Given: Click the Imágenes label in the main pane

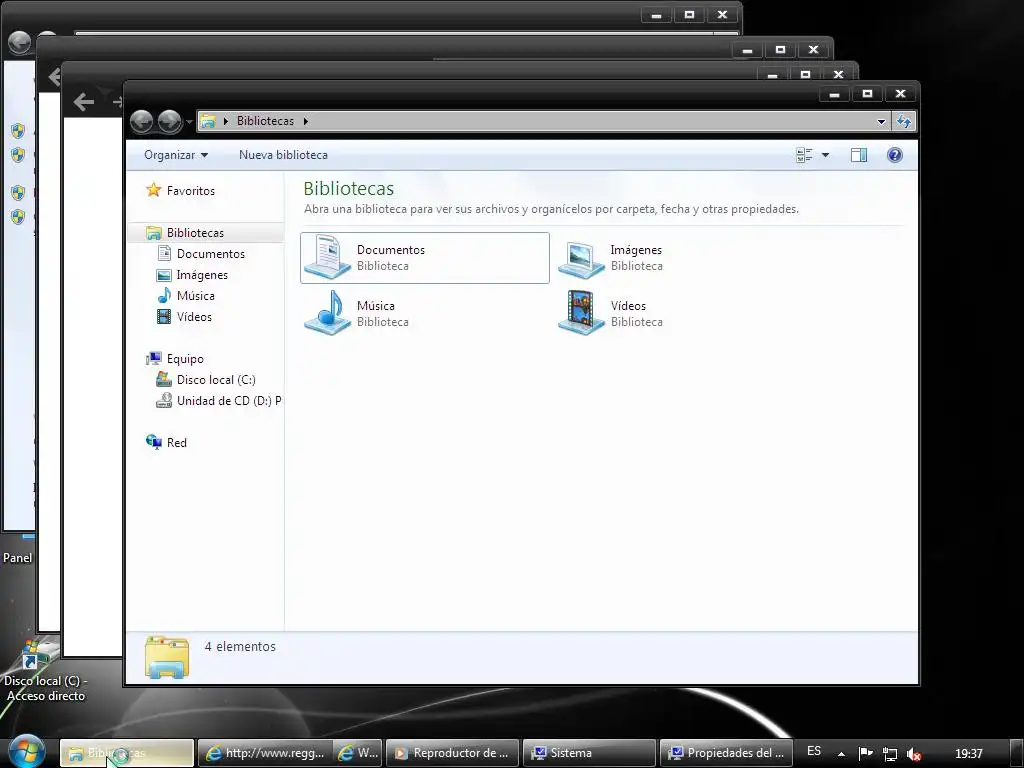Looking at the screenshot, I should (x=636, y=250).
